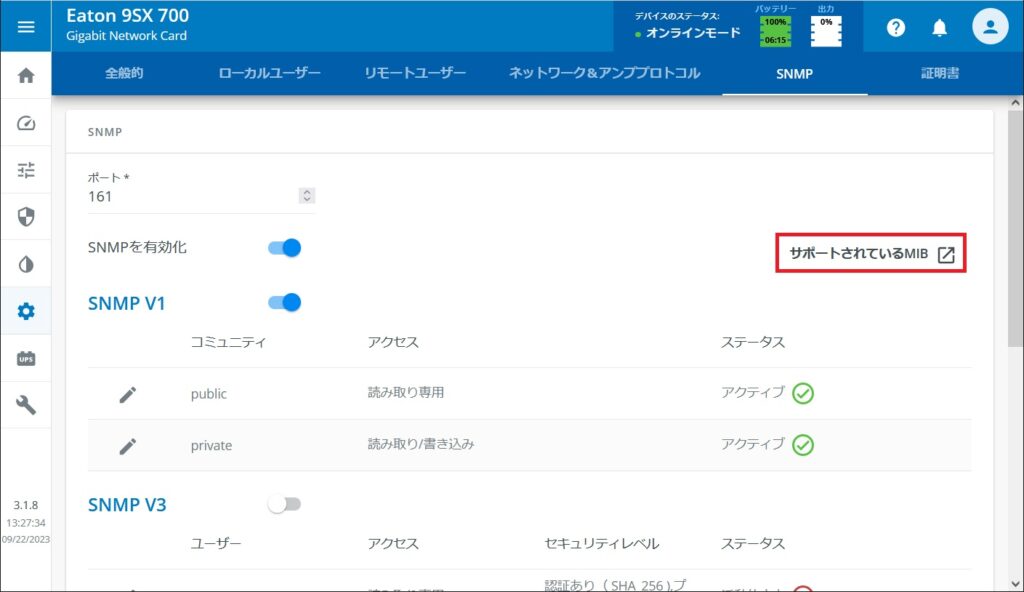This screenshot has height=592, width=1024.
Task: Edit the public community using the pencil icon
Action: pyautogui.click(x=128, y=393)
